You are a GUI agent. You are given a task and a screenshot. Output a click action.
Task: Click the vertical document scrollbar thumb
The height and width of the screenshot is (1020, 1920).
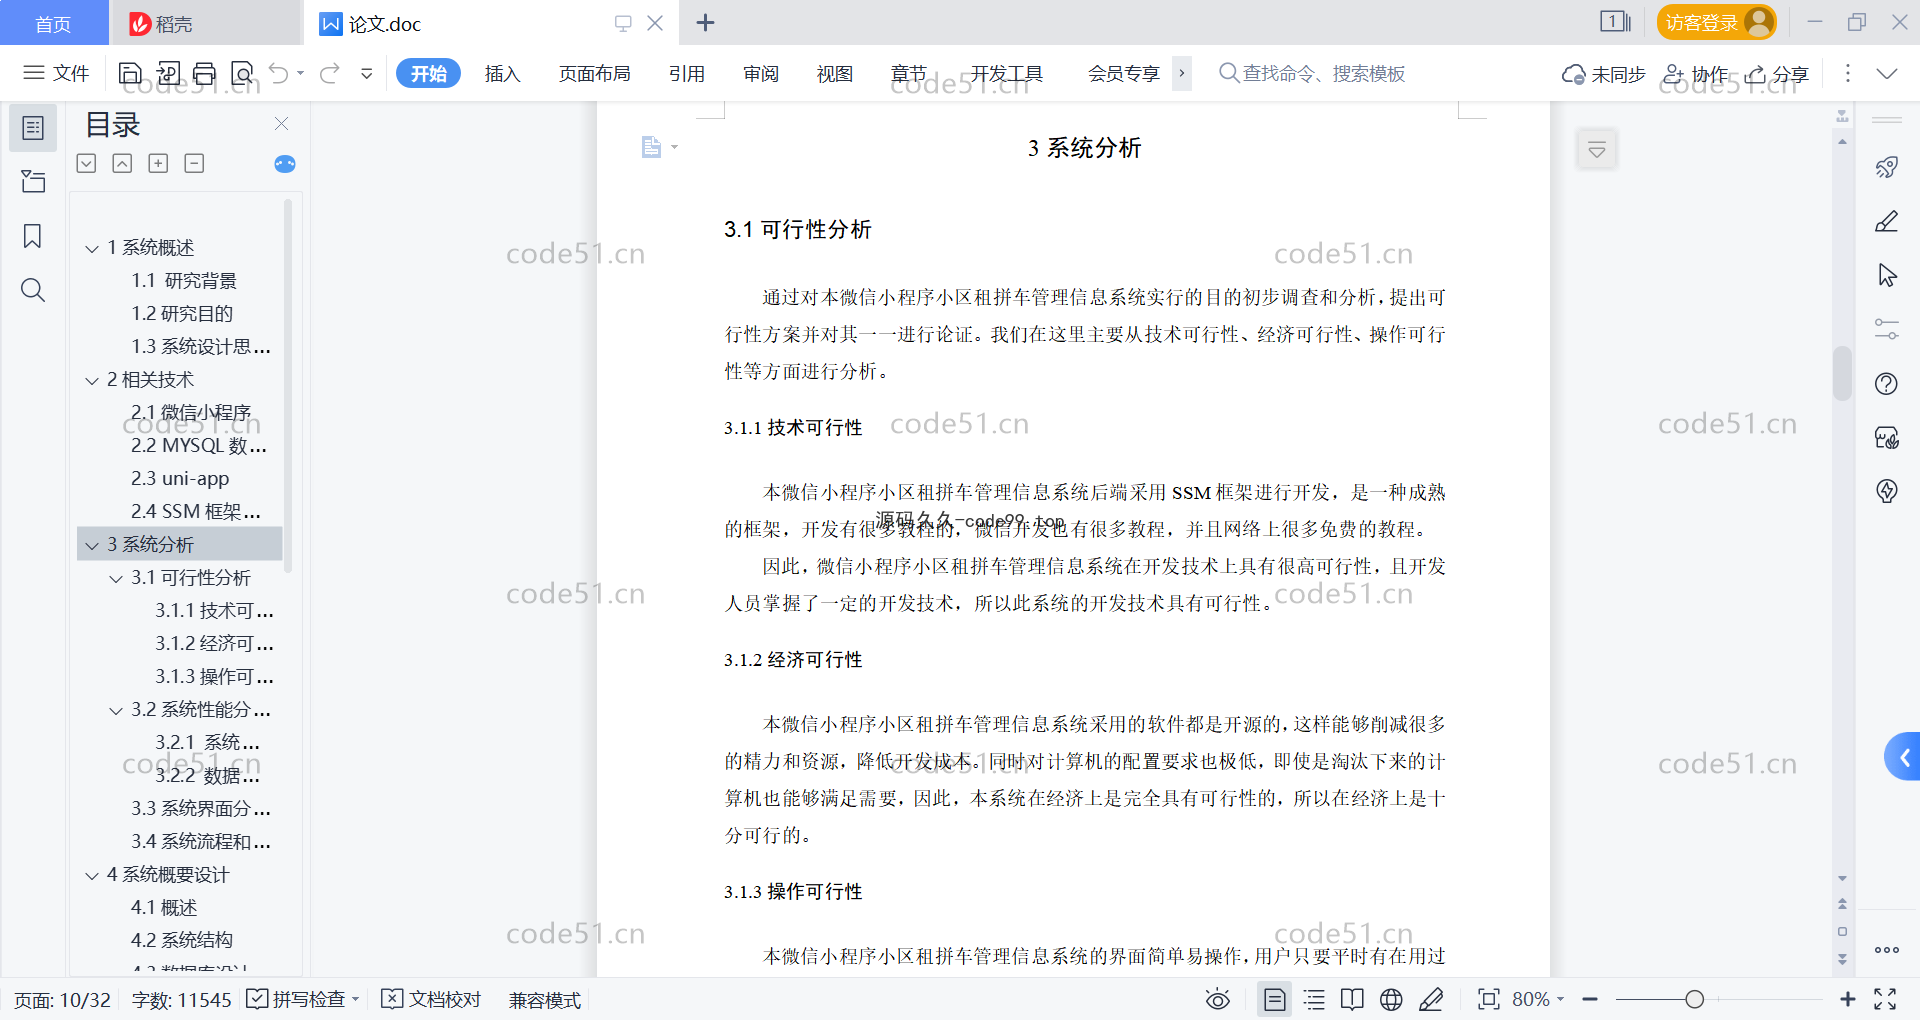(1842, 373)
